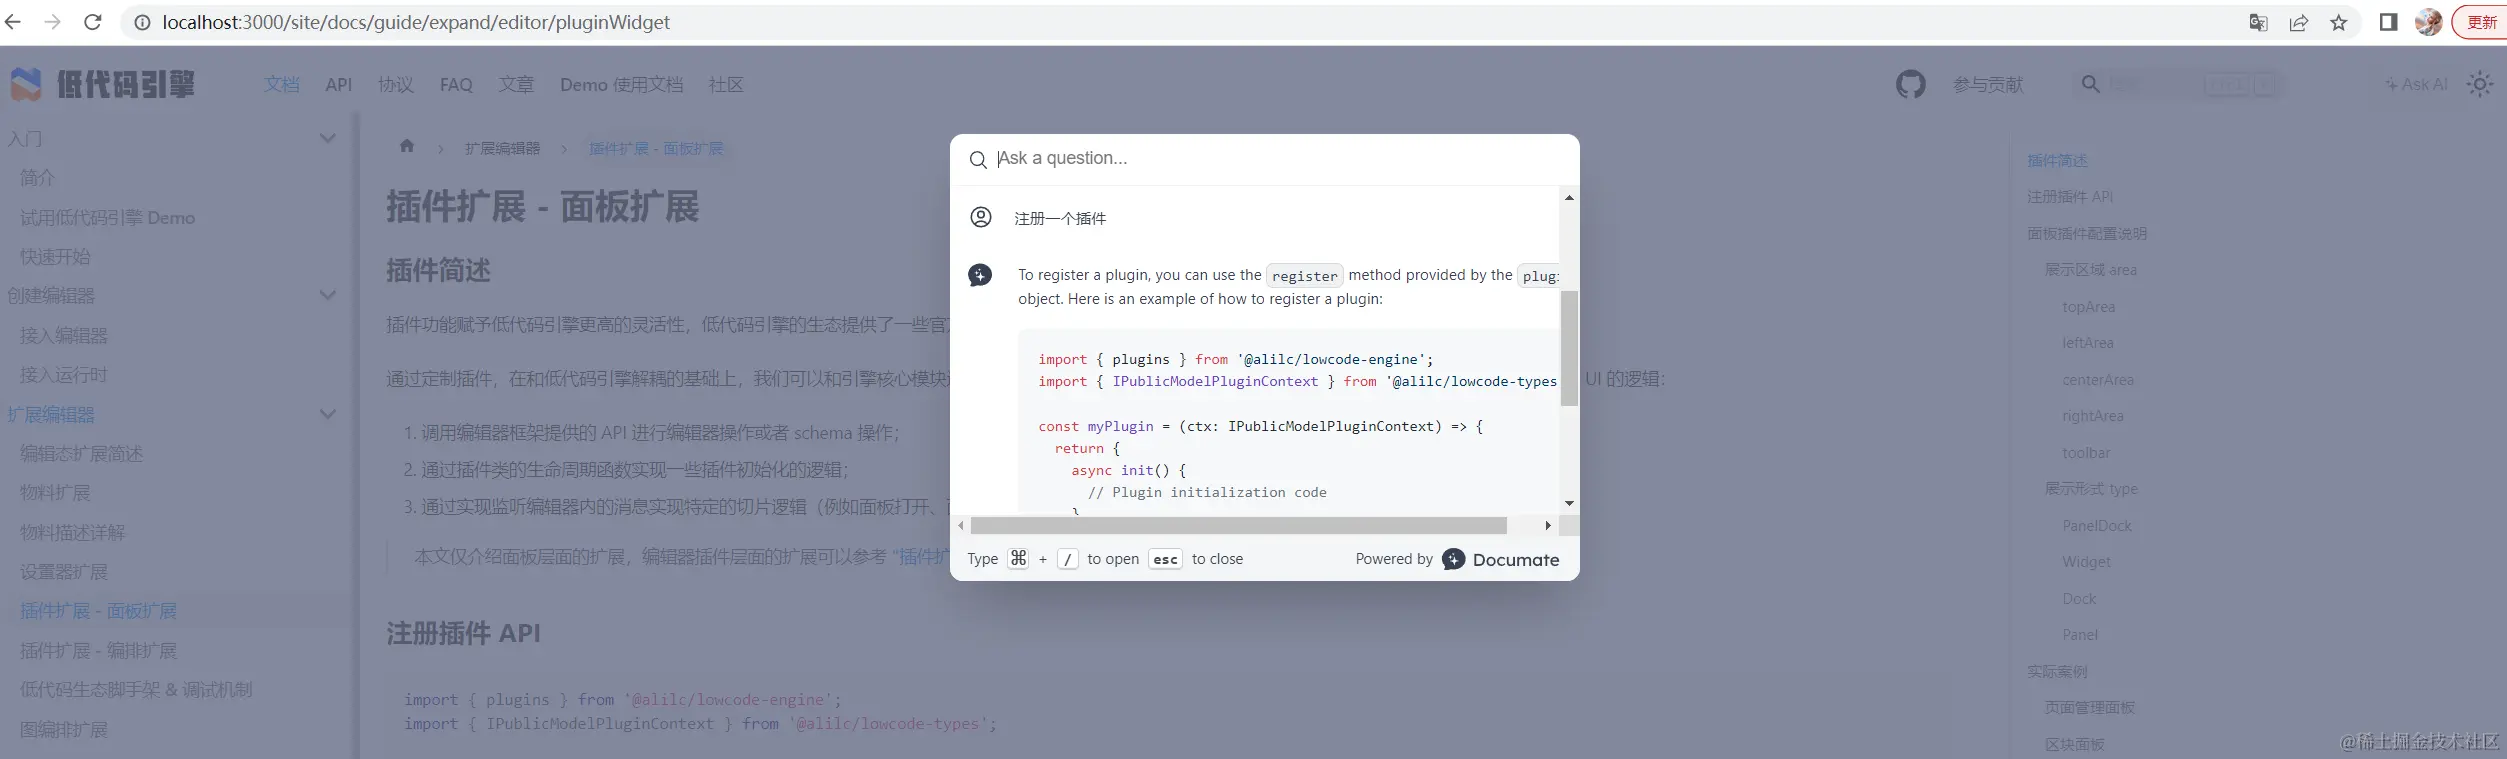Open 简介 in the sidebar
The height and width of the screenshot is (759, 2507).
(38, 178)
